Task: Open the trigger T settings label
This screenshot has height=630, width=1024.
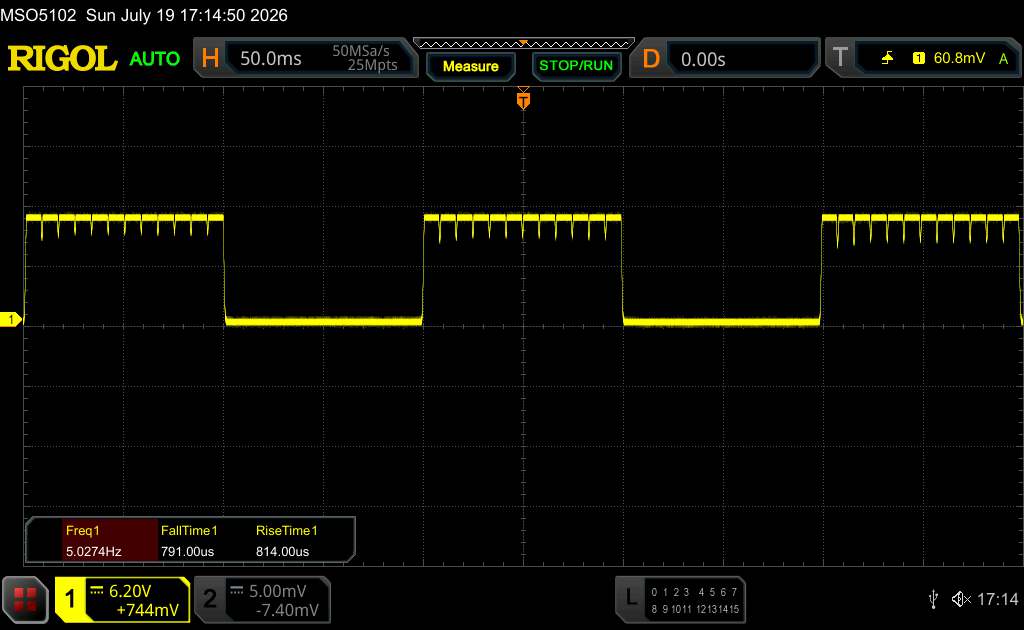Action: [x=840, y=57]
